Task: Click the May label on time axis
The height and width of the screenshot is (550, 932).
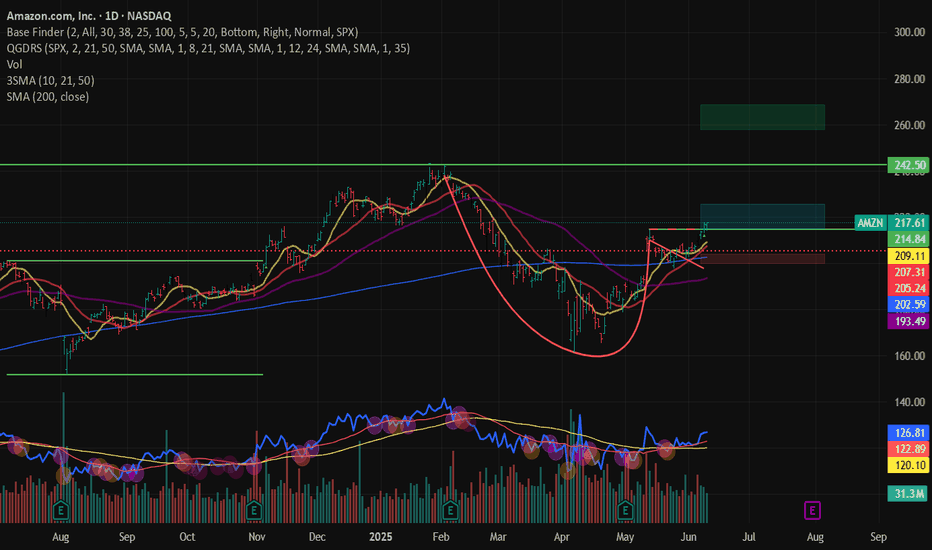Action: [625, 537]
